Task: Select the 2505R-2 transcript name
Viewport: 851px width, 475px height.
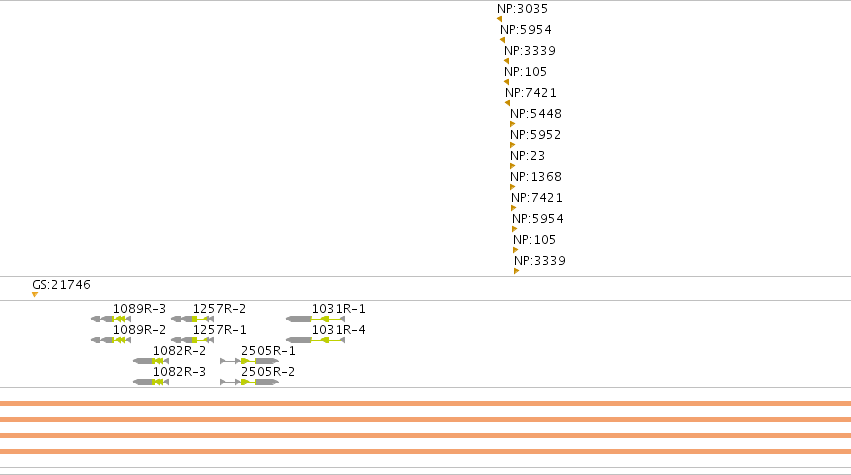Action: [268, 372]
